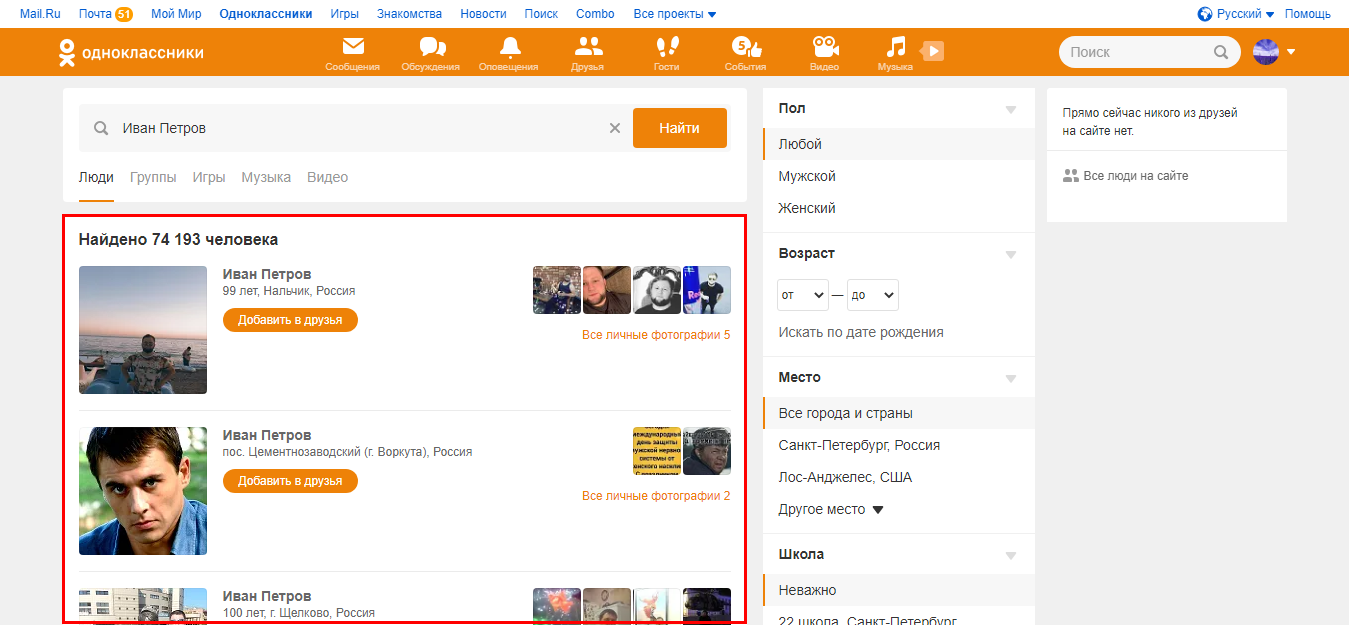Open the Помощь help link

click(x=1308, y=14)
